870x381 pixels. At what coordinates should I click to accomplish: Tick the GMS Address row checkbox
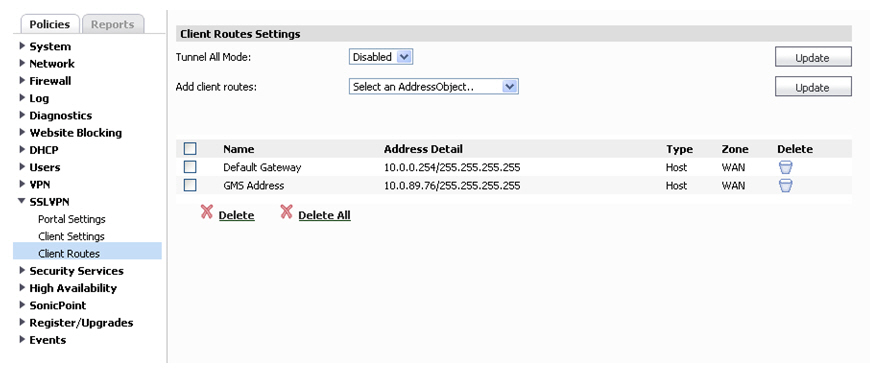coord(190,185)
